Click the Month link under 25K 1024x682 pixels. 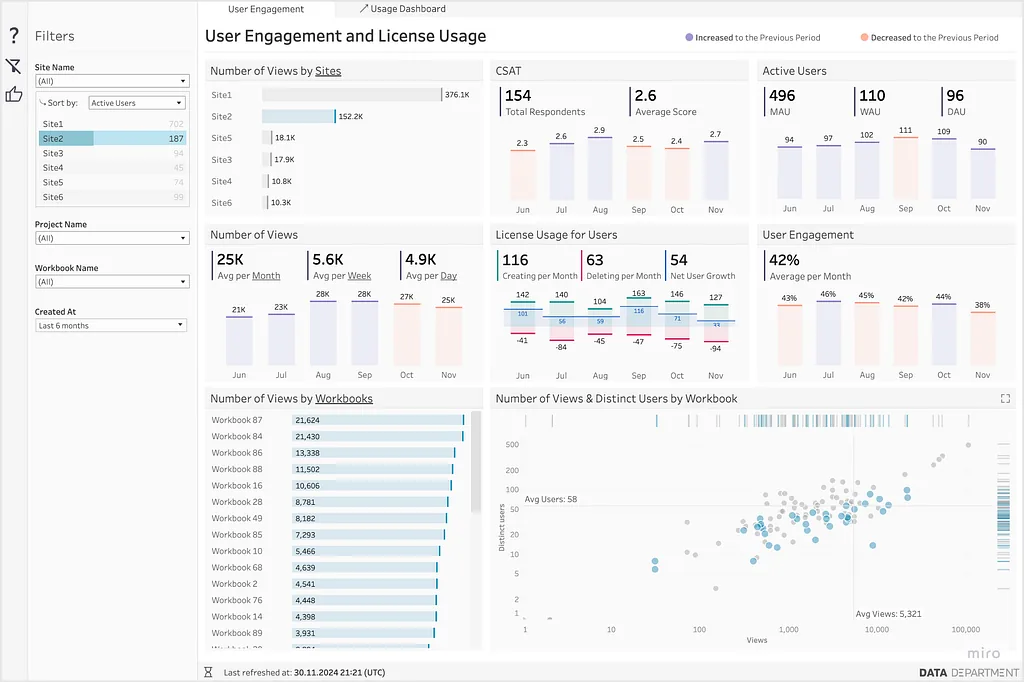click(x=266, y=276)
